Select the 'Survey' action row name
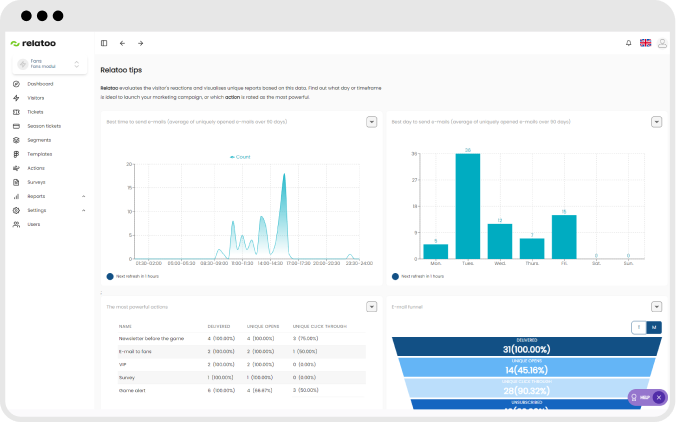The height and width of the screenshot is (422, 676). (127, 378)
